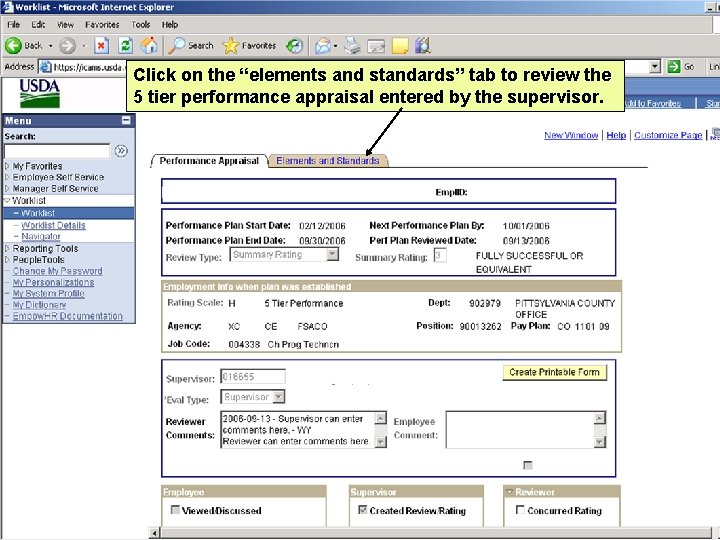Click the green Go arrow button
The width and height of the screenshot is (720, 540).
(674, 67)
